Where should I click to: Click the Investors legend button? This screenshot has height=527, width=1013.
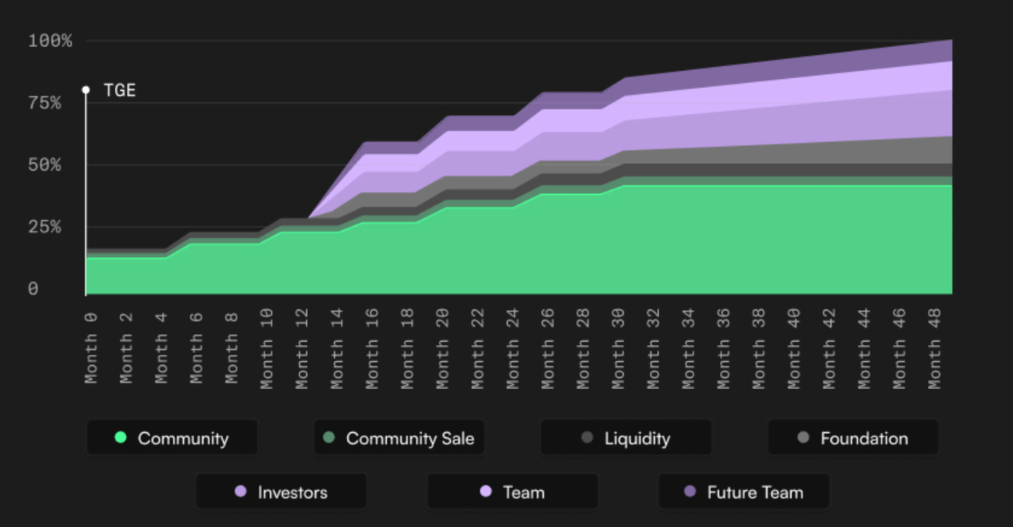pyautogui.click(x=281, y=492)
